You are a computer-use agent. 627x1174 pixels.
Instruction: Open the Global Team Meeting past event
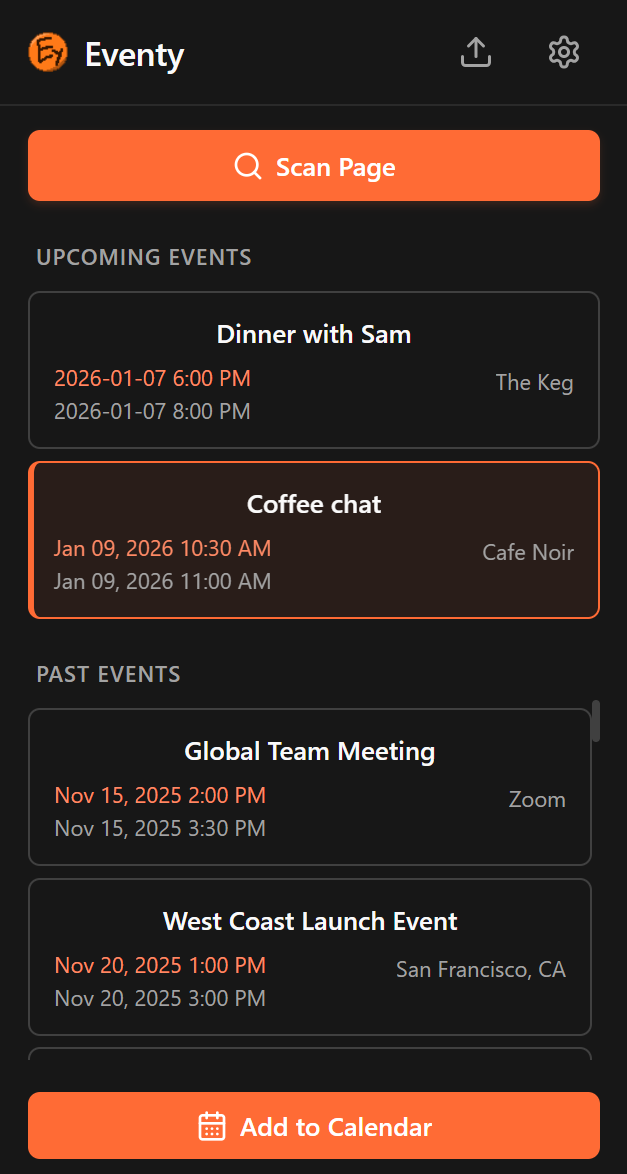[310, 752]
